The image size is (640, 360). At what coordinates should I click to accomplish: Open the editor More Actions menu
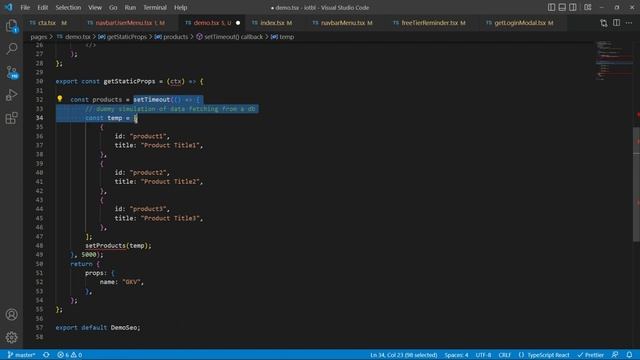tap(629, 23)
